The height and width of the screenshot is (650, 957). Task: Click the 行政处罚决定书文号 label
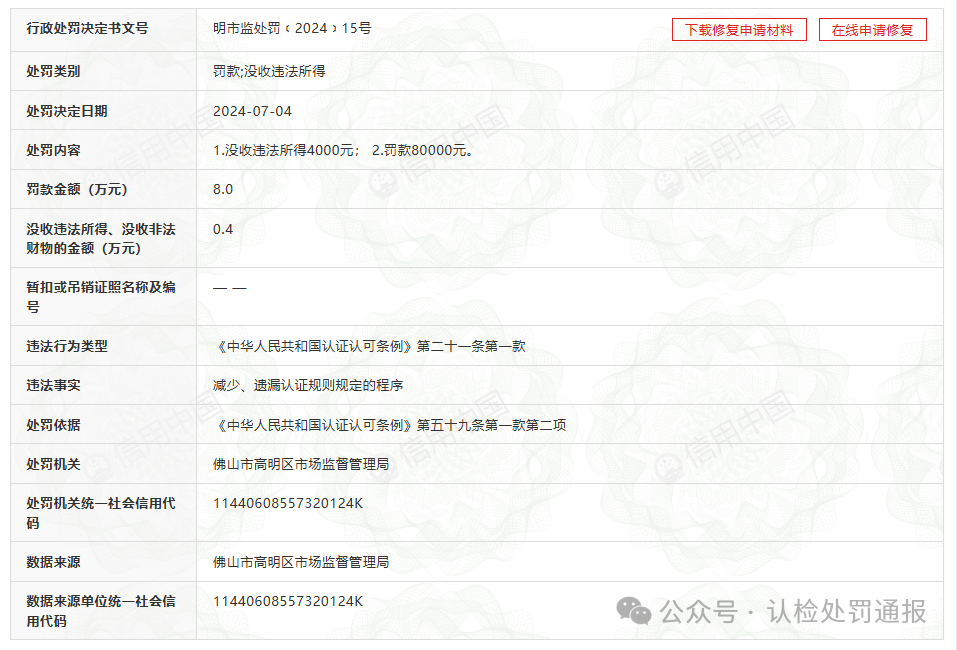pyautogui.click(x=87, y=28)
